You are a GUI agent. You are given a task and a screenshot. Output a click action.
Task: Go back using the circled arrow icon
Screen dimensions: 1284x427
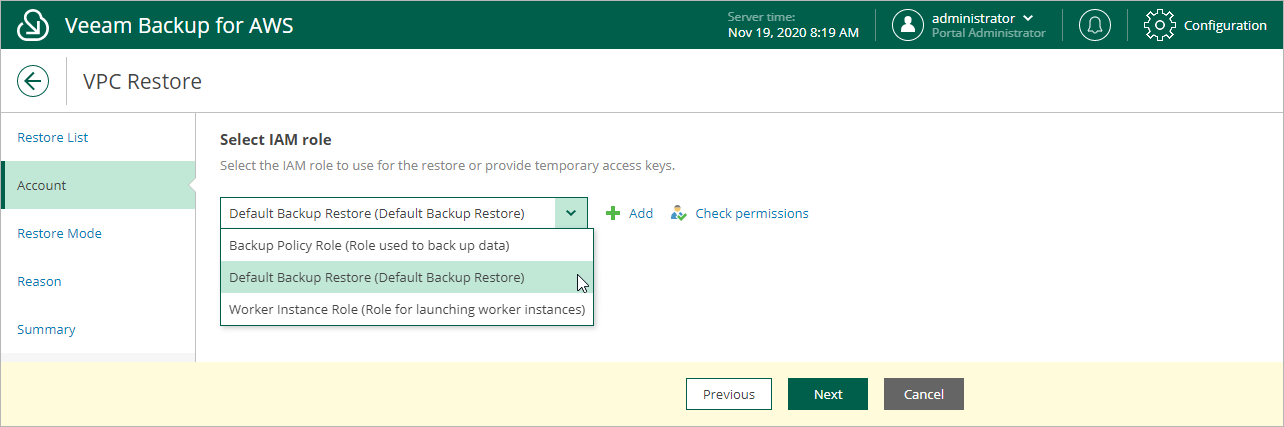pos(33,81)
